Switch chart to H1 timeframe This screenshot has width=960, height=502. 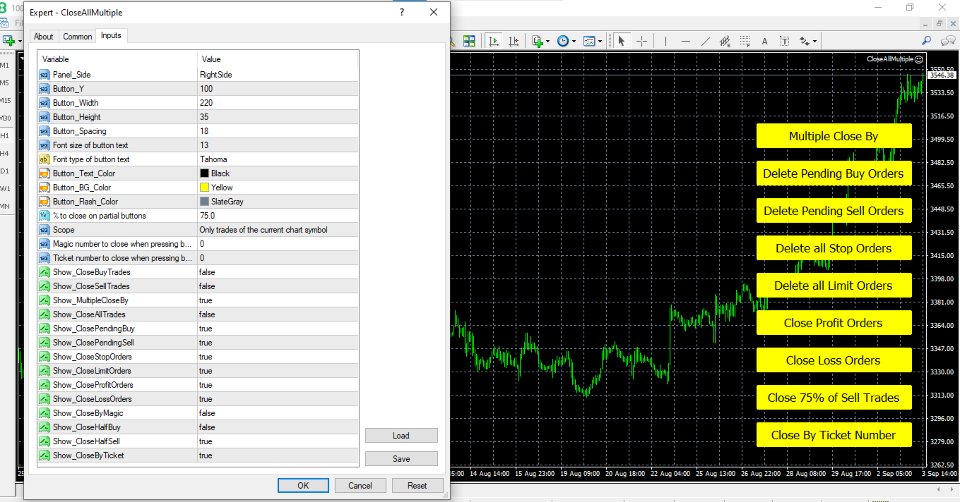pyautogui.click(x=5, y=135)
